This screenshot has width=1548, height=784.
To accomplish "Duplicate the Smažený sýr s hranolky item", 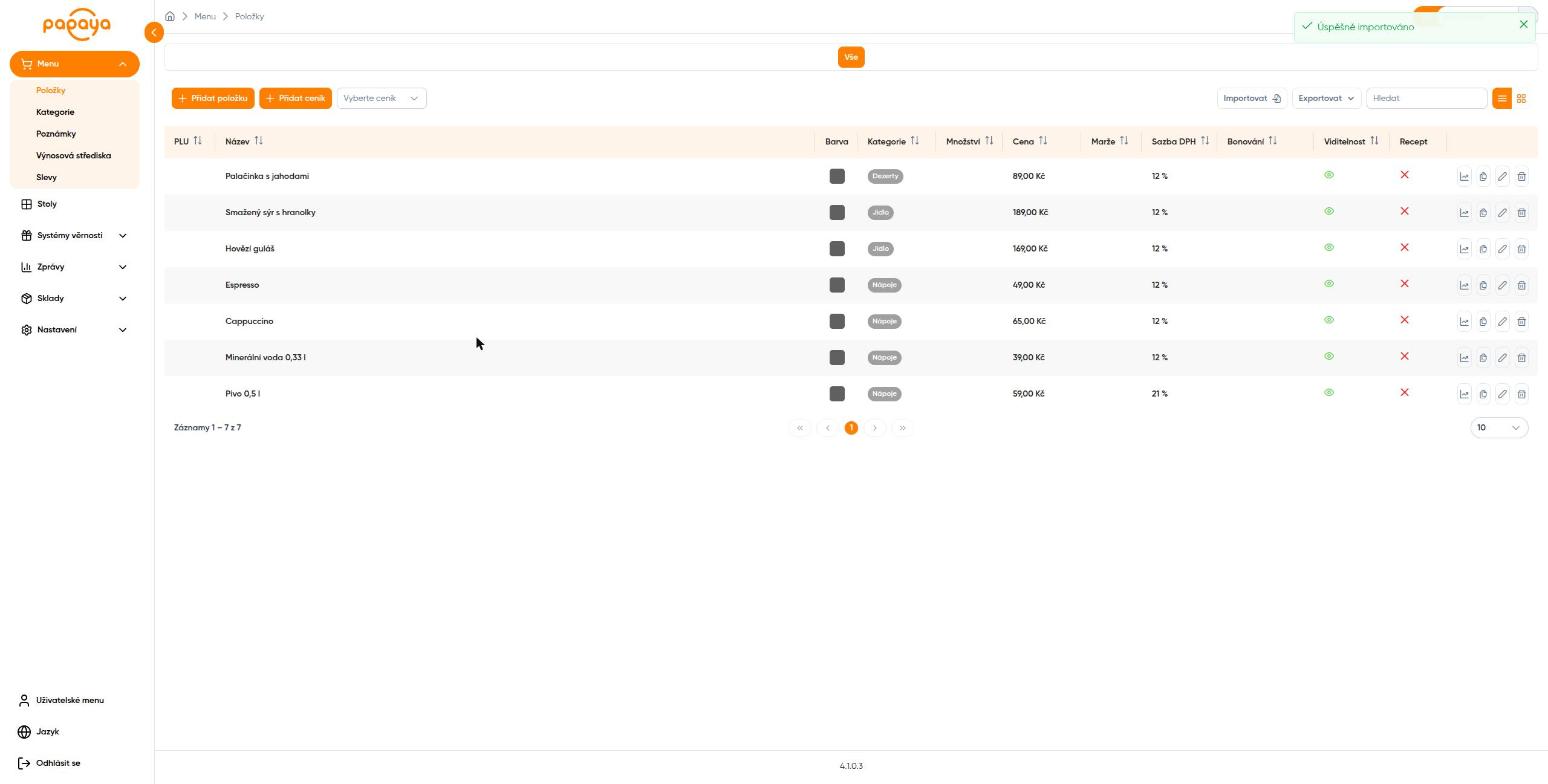I will tap(1483, 212).
